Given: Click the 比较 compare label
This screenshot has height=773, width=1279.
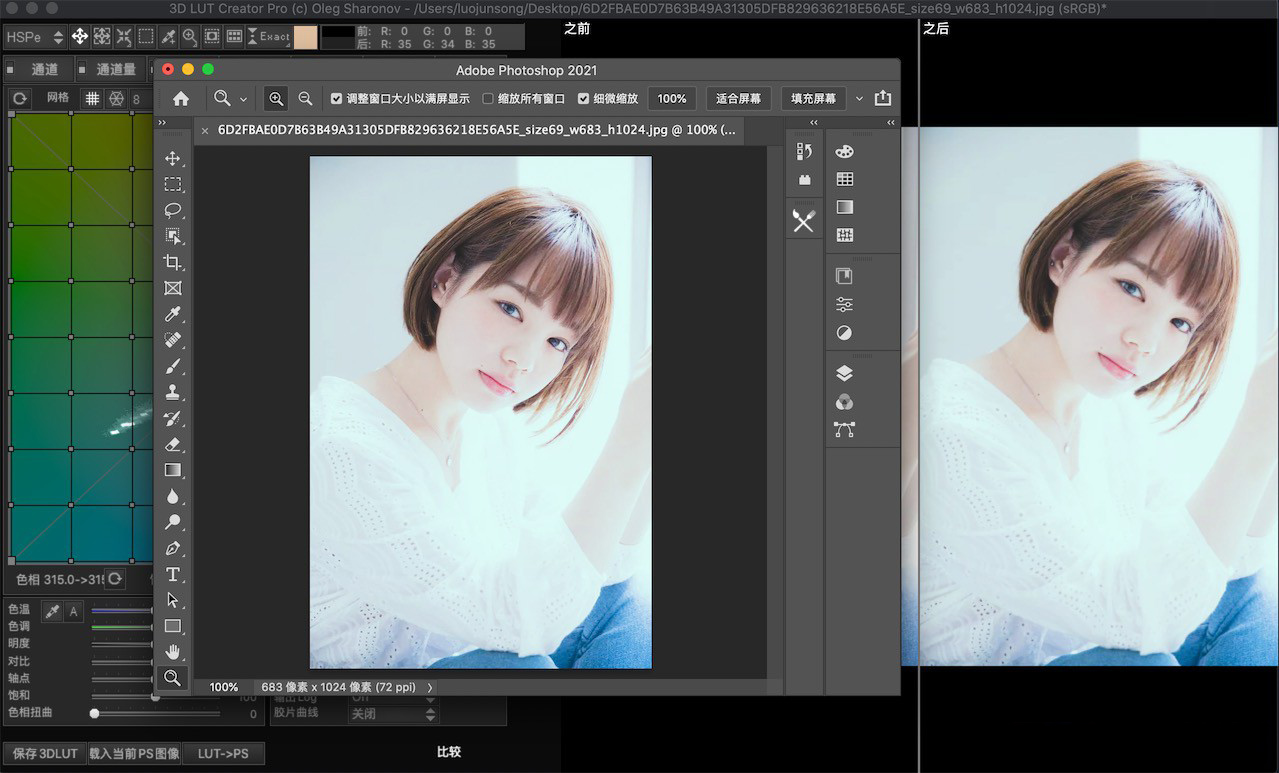Looking at the screenshot, I should (449, 752).
